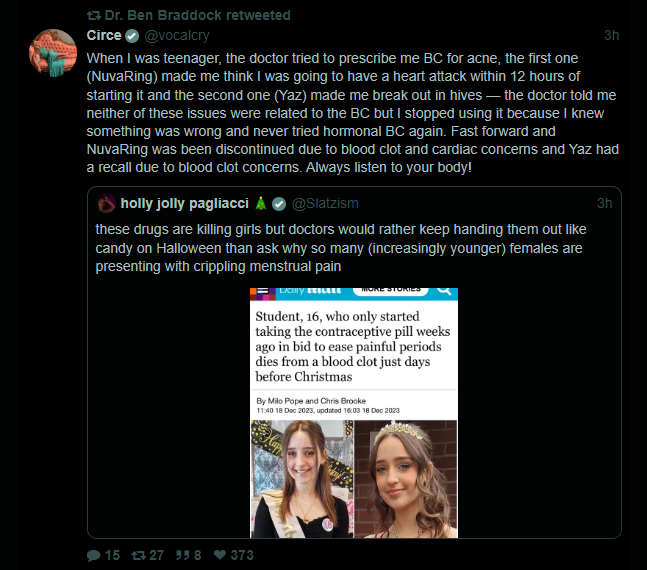This screenshot has width=647, height=570.
Task: Open Dr. Ben Braddock retweeted link
Action: pos(198,15)
